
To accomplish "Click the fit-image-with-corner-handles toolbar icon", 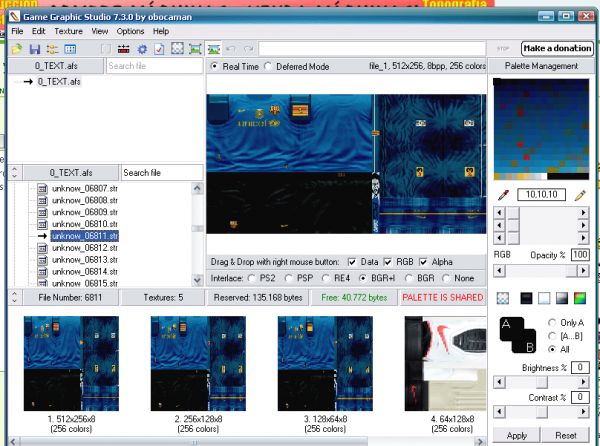I will (x=195, y=49).
